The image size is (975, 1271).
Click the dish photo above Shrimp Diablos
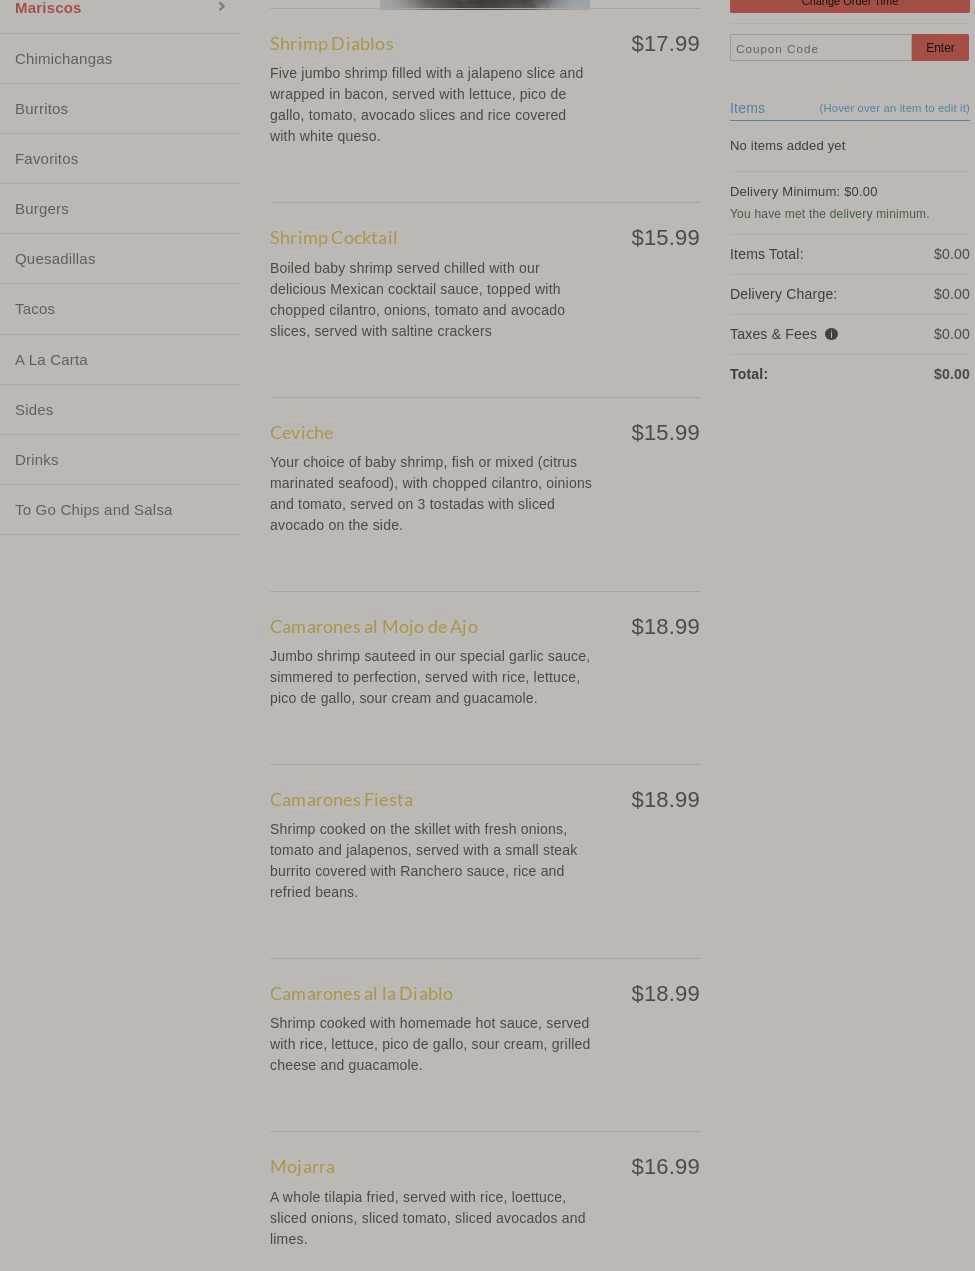(x=484, y=4)
